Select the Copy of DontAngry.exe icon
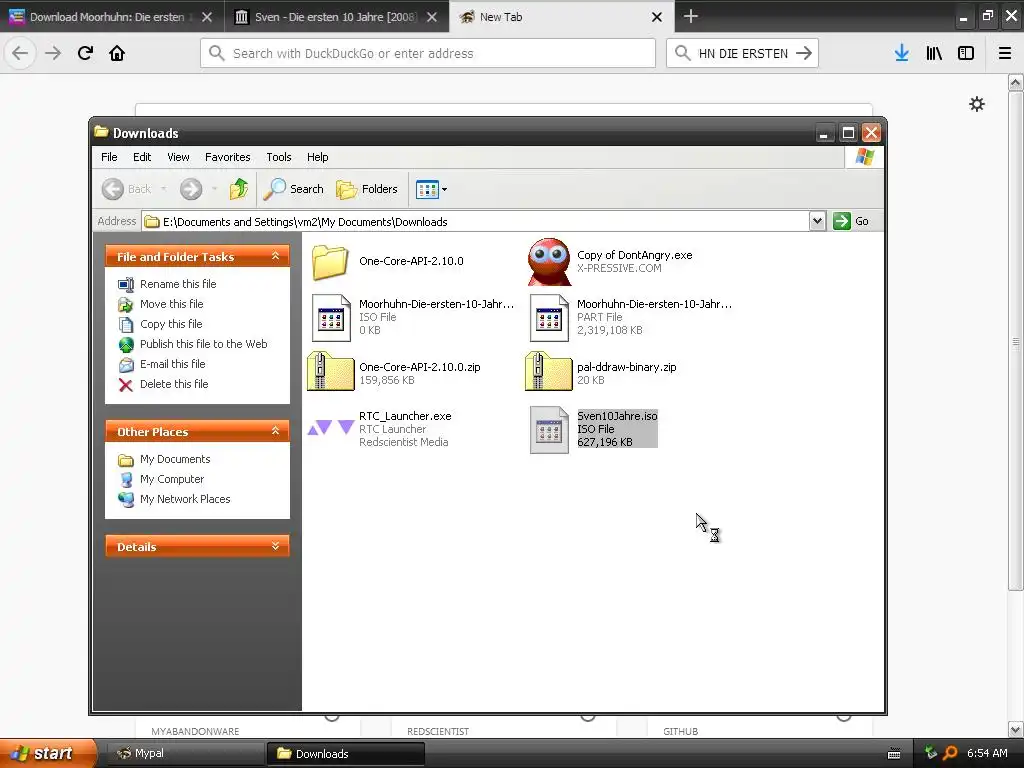 [x=549, y=261]
